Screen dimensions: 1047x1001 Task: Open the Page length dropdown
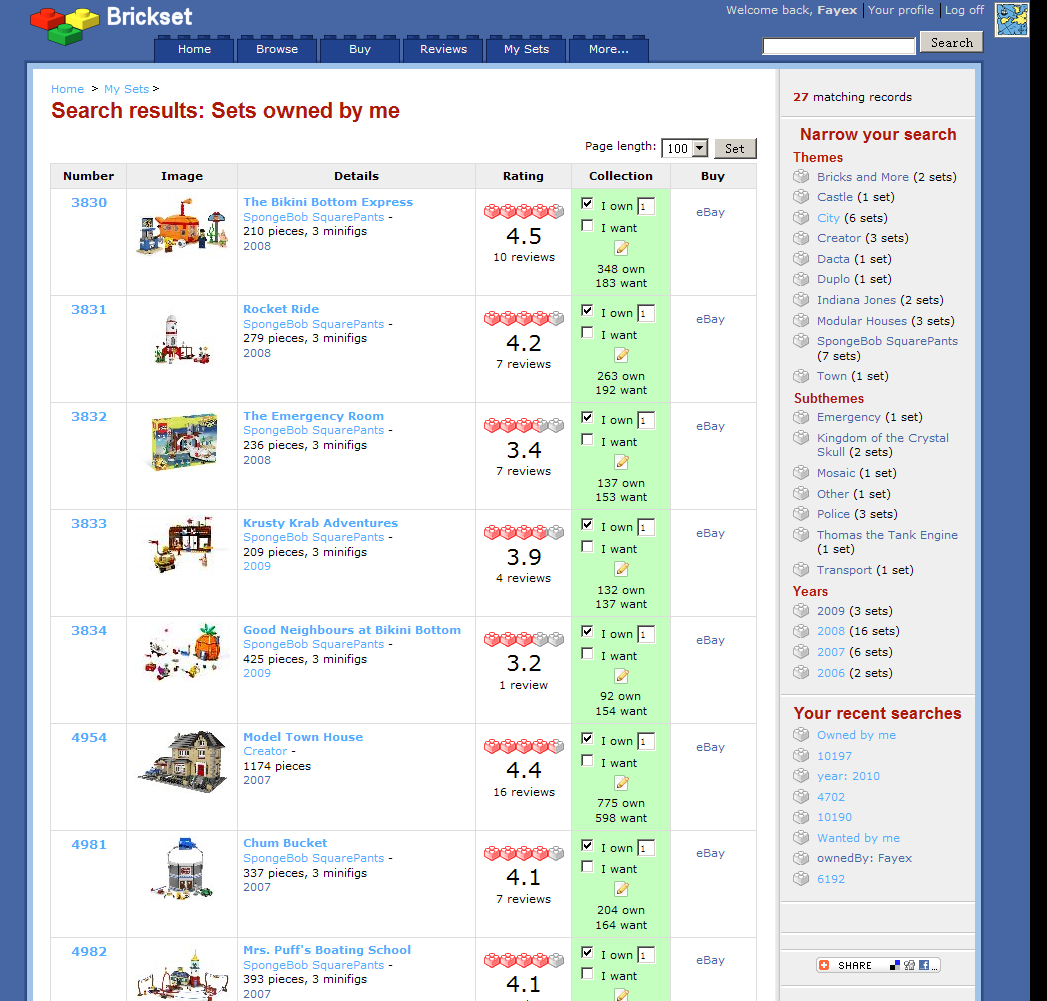click(684, 148)
